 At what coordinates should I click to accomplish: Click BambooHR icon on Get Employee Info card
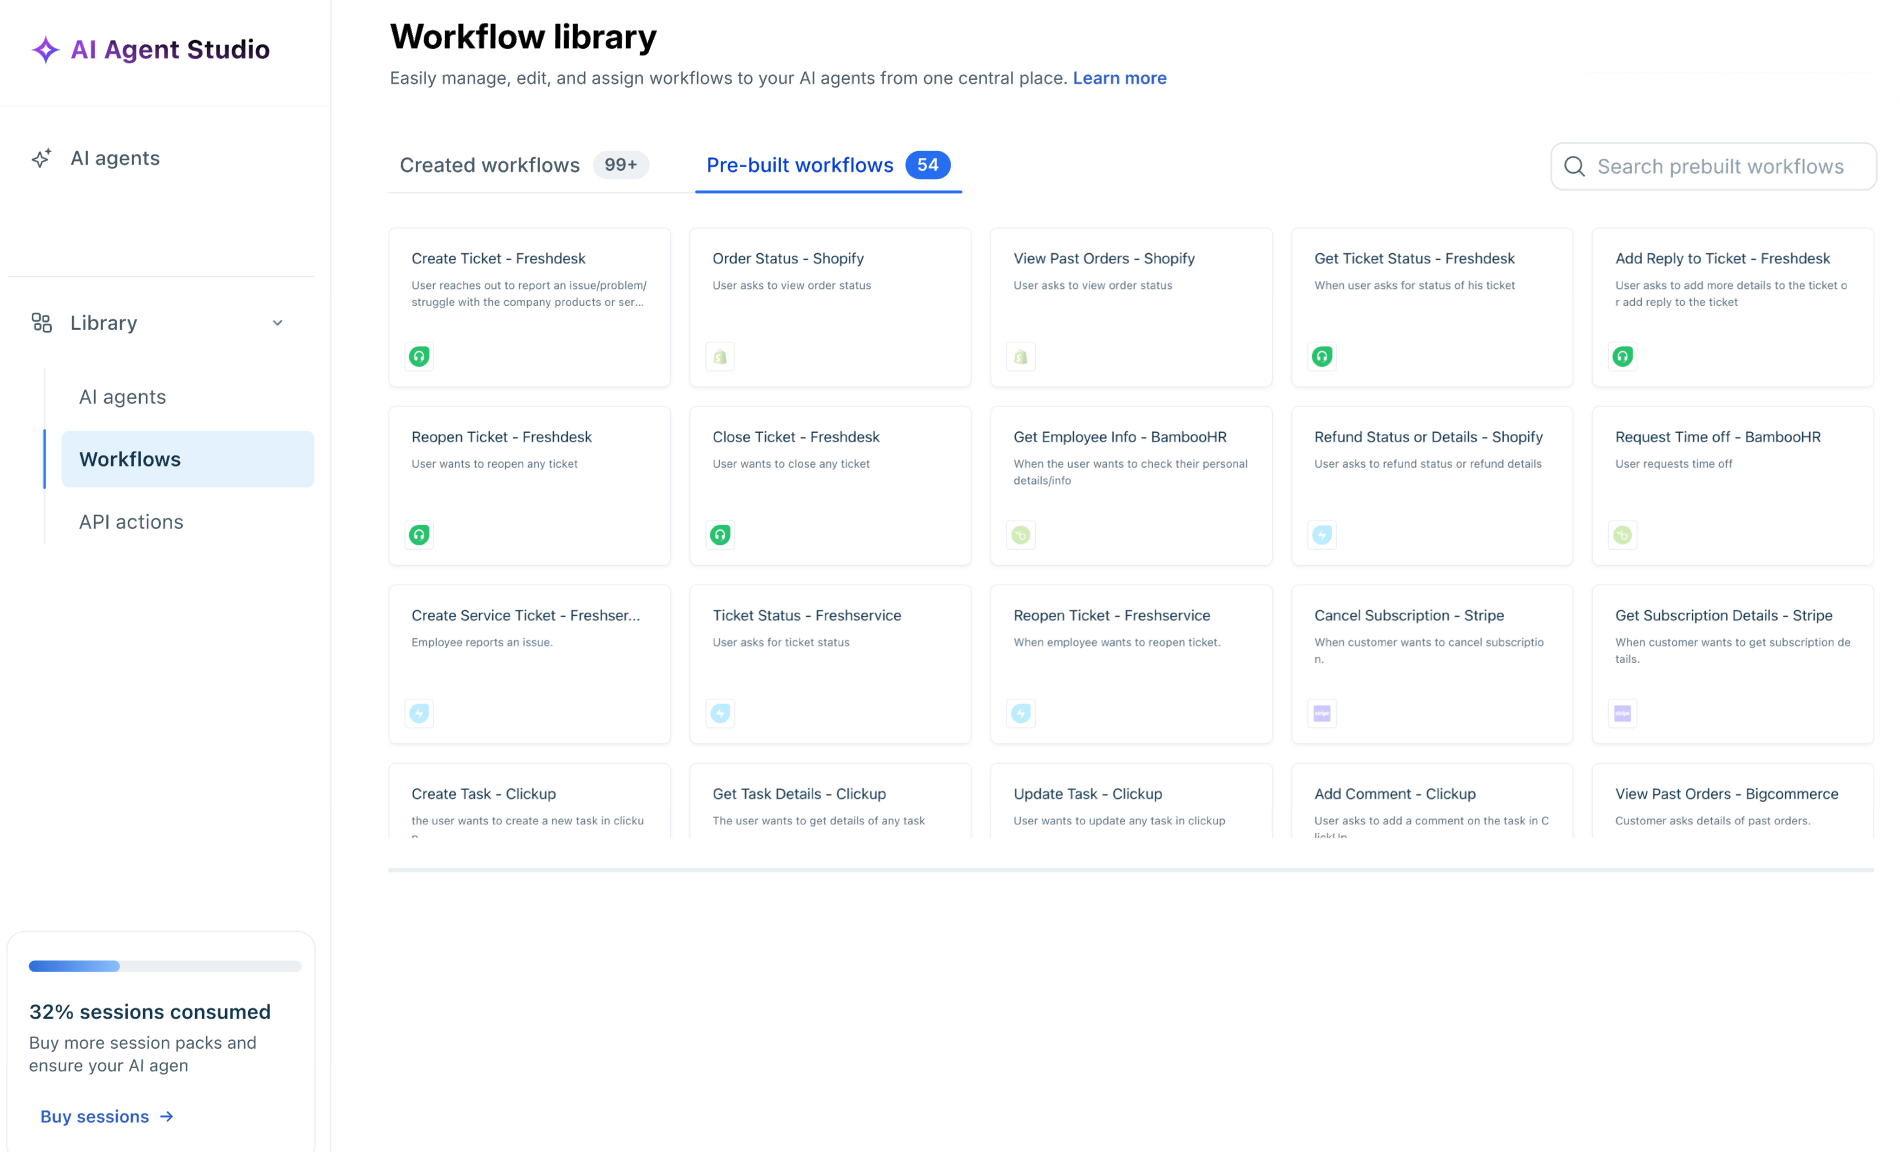[1021, 535]
